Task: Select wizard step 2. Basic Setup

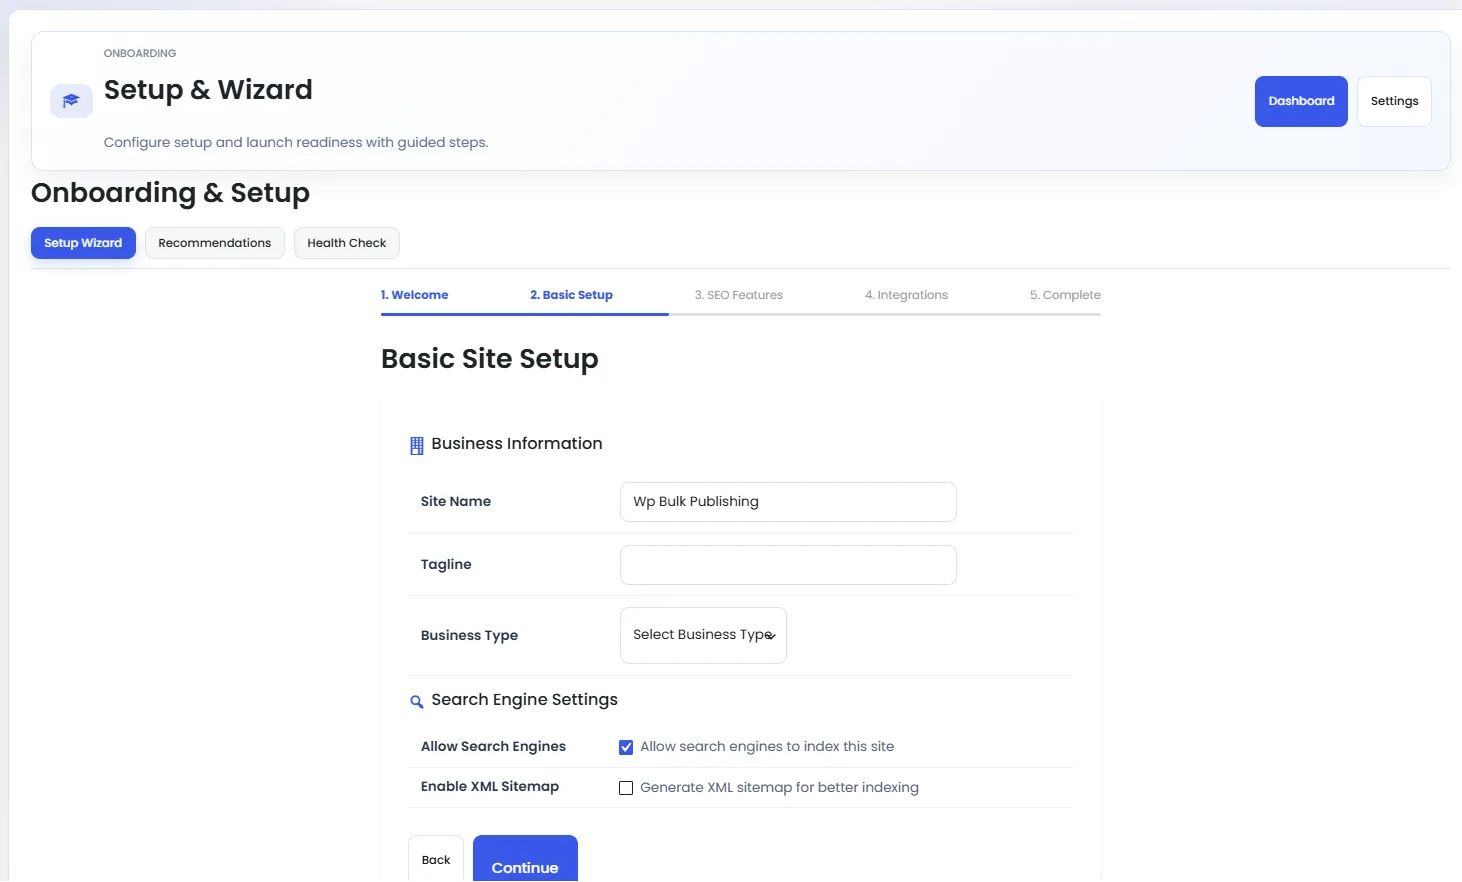Action: click(x=571, y=295)
